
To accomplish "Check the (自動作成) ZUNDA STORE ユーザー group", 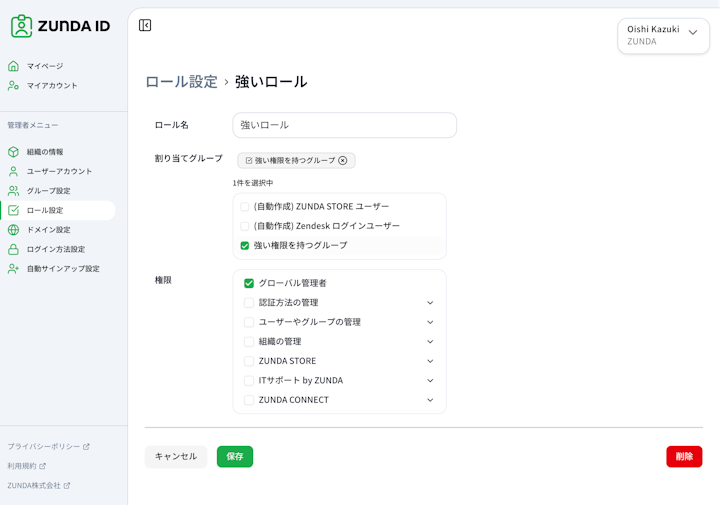I will tap(245, 207).
